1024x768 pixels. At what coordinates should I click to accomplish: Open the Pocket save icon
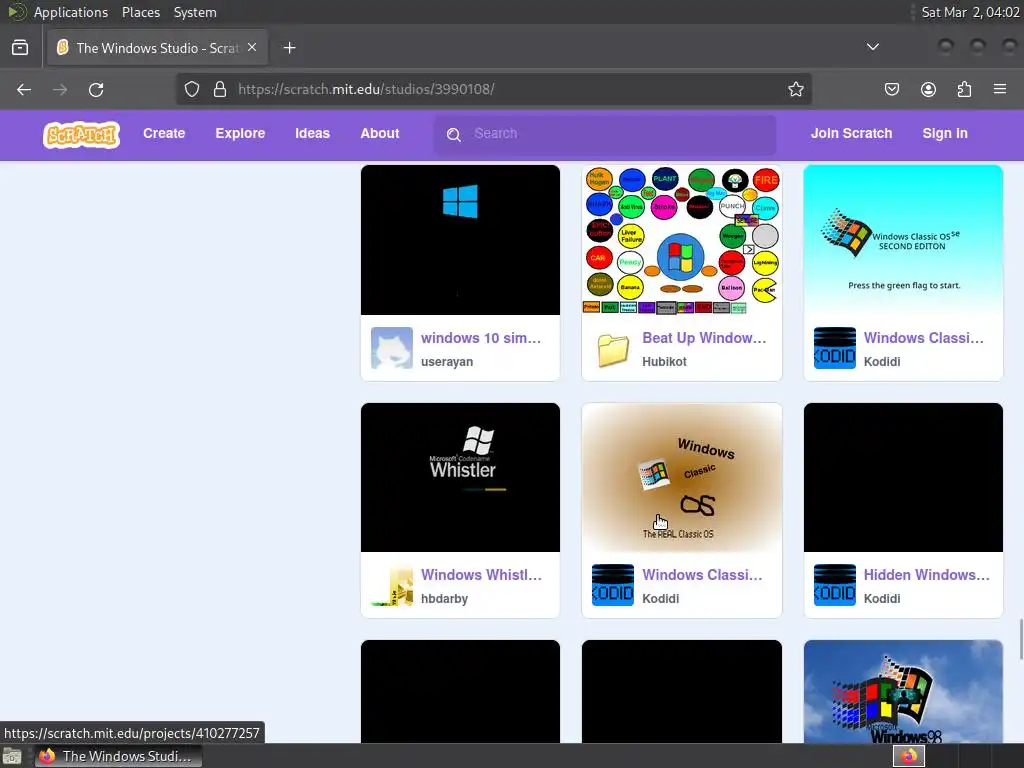tap(892, 89)
